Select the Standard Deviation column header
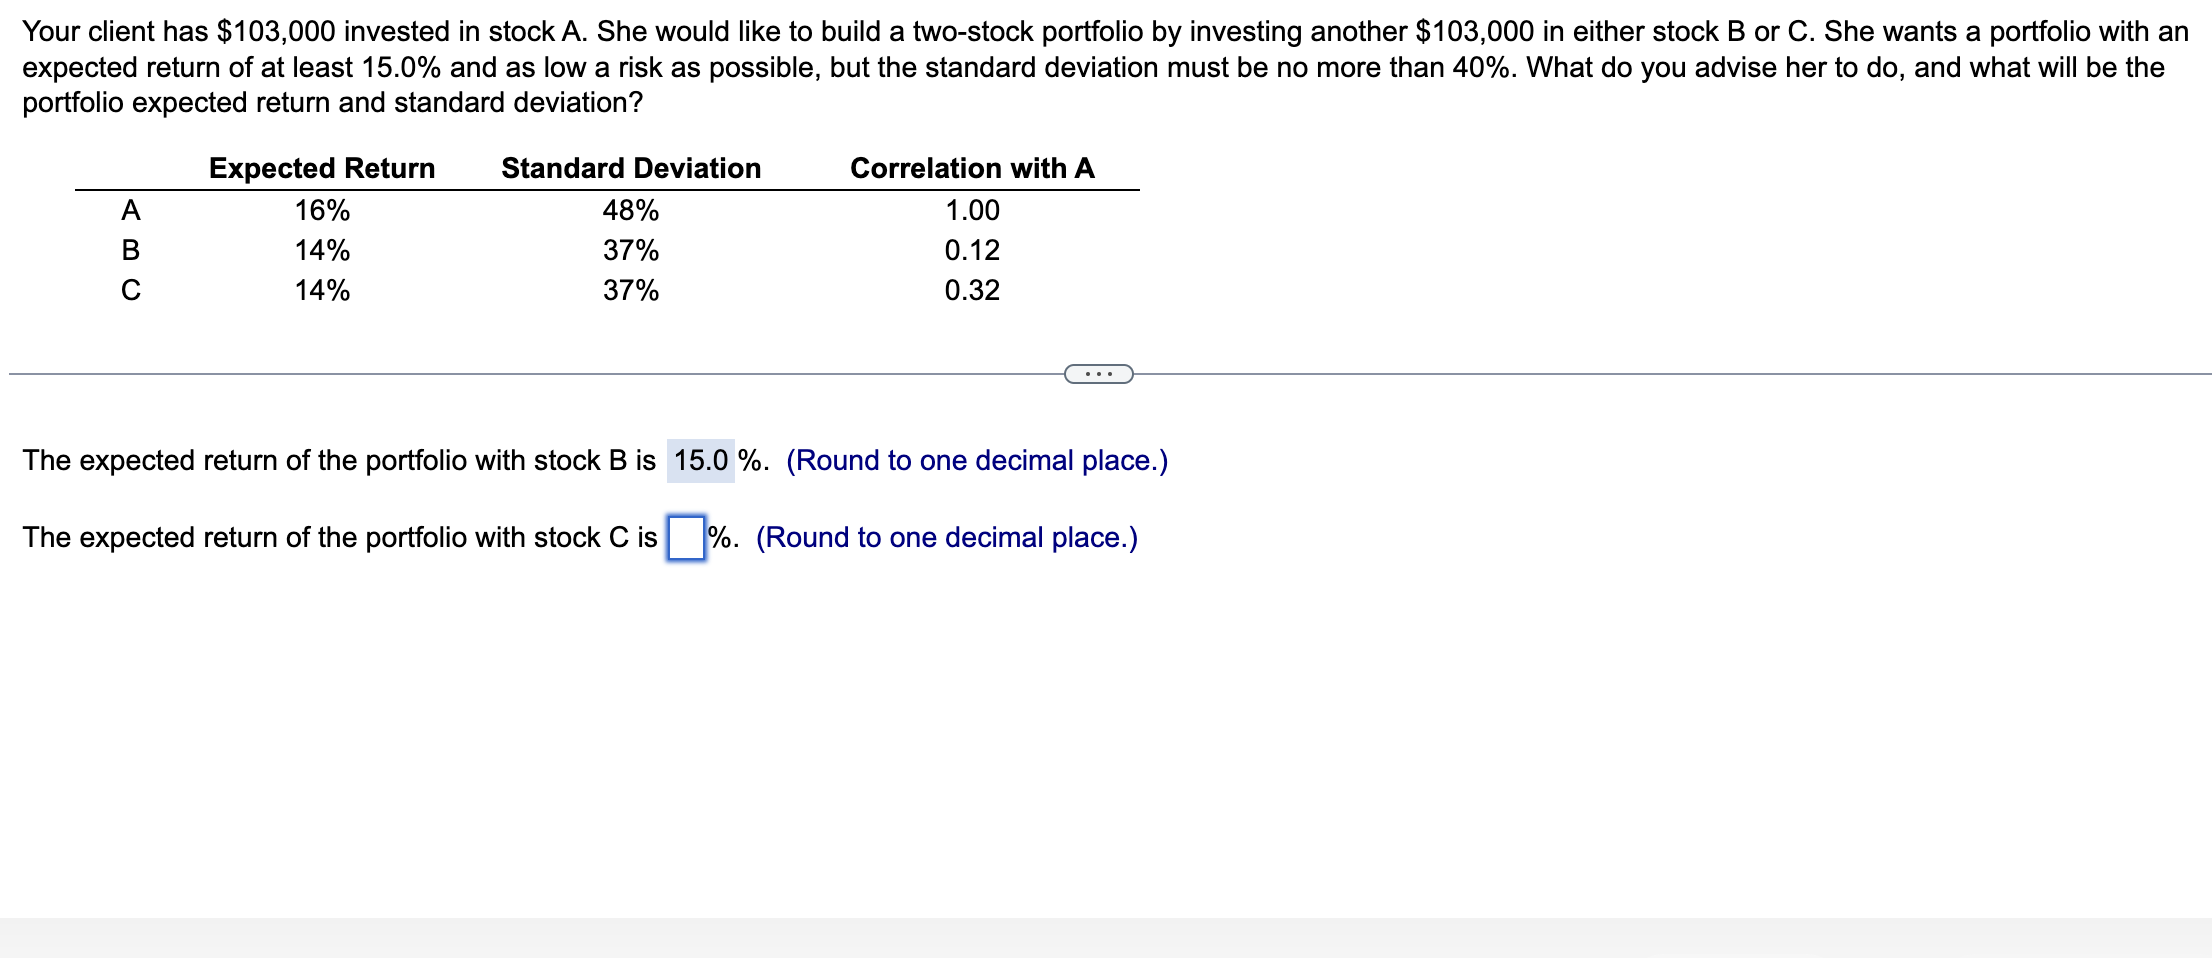This screenshot has height=958, width=2212. coord(630,168)
